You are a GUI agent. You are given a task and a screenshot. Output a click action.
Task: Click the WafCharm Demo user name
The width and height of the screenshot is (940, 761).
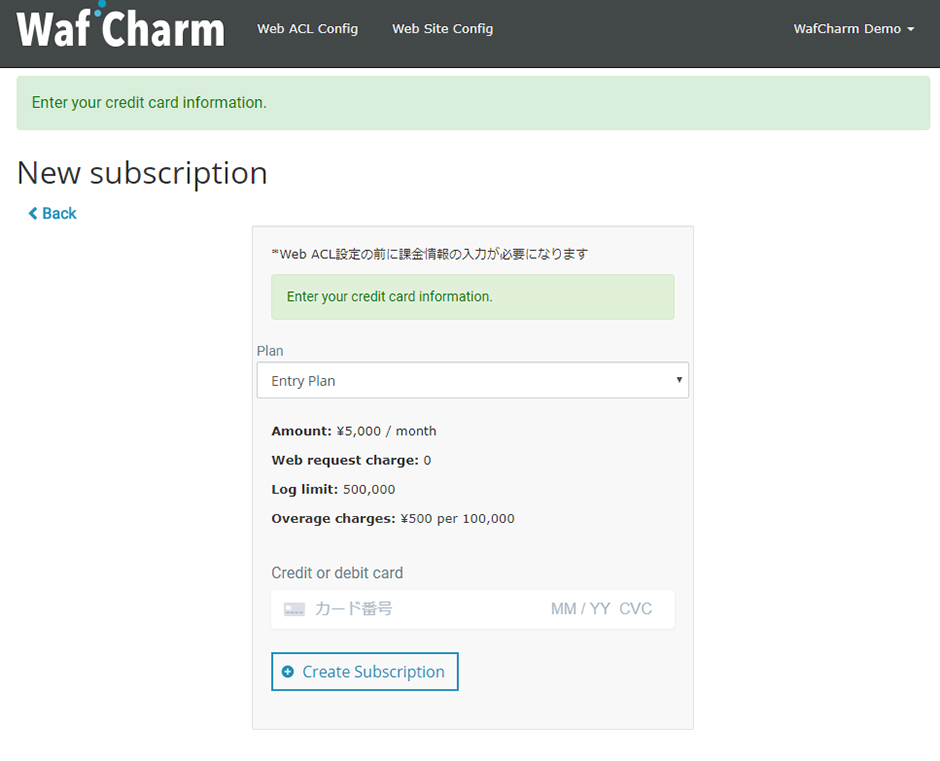[x=847, y=29]
